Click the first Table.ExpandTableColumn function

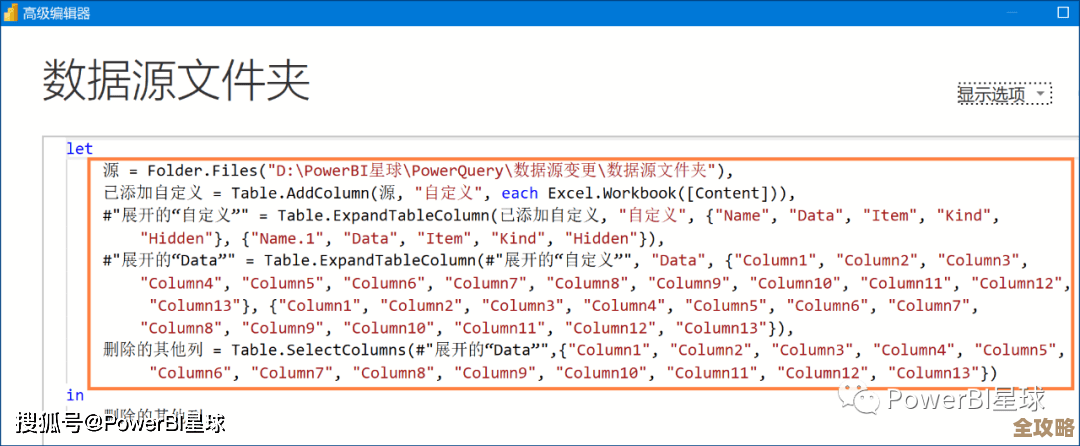point(386,216)
